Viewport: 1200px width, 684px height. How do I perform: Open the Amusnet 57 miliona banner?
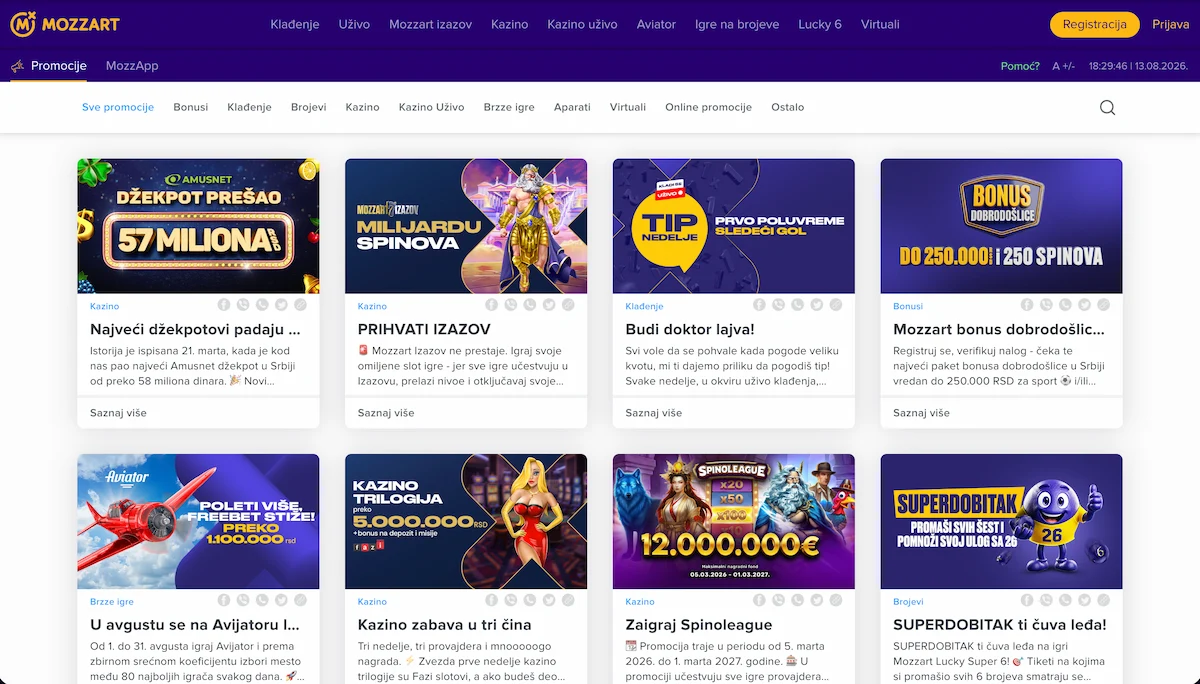(x=198, y=226)
